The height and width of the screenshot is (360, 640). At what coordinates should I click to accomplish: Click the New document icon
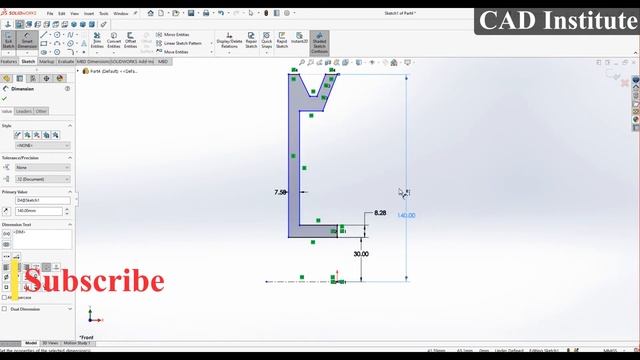161,13
